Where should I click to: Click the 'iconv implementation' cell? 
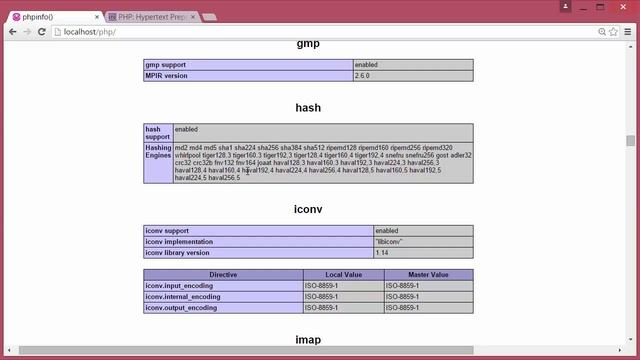coord(258,242)
